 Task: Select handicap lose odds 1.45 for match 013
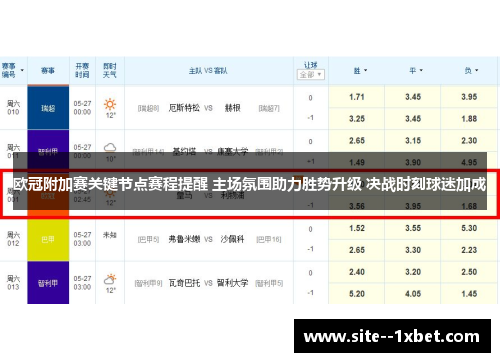click(x=469, y=294)
